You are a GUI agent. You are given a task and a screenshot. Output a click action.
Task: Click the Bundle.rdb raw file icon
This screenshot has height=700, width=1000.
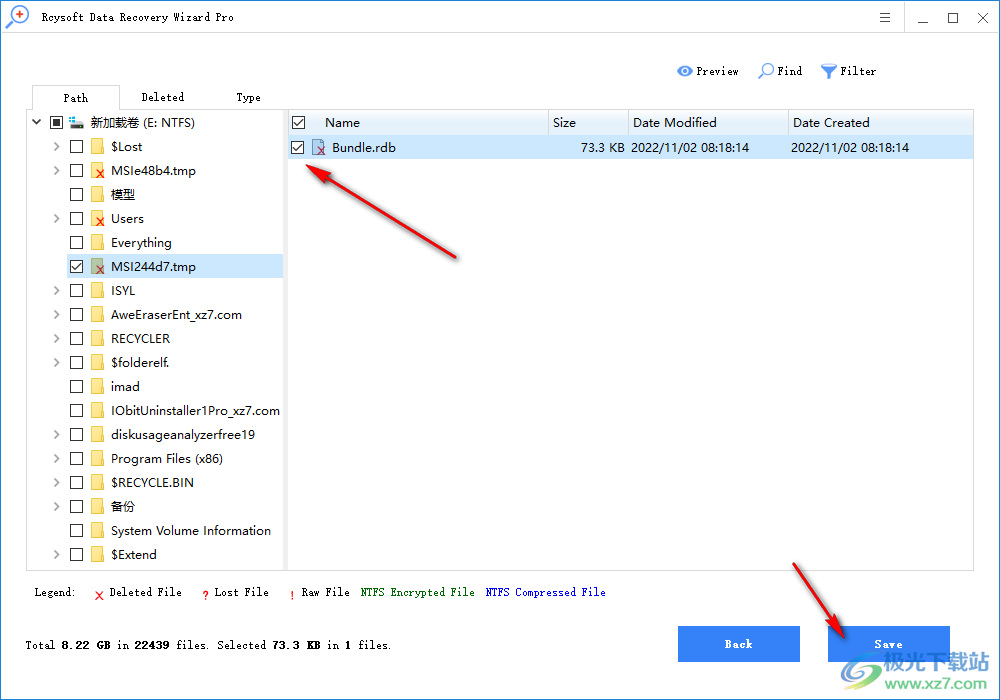[319, 147]
